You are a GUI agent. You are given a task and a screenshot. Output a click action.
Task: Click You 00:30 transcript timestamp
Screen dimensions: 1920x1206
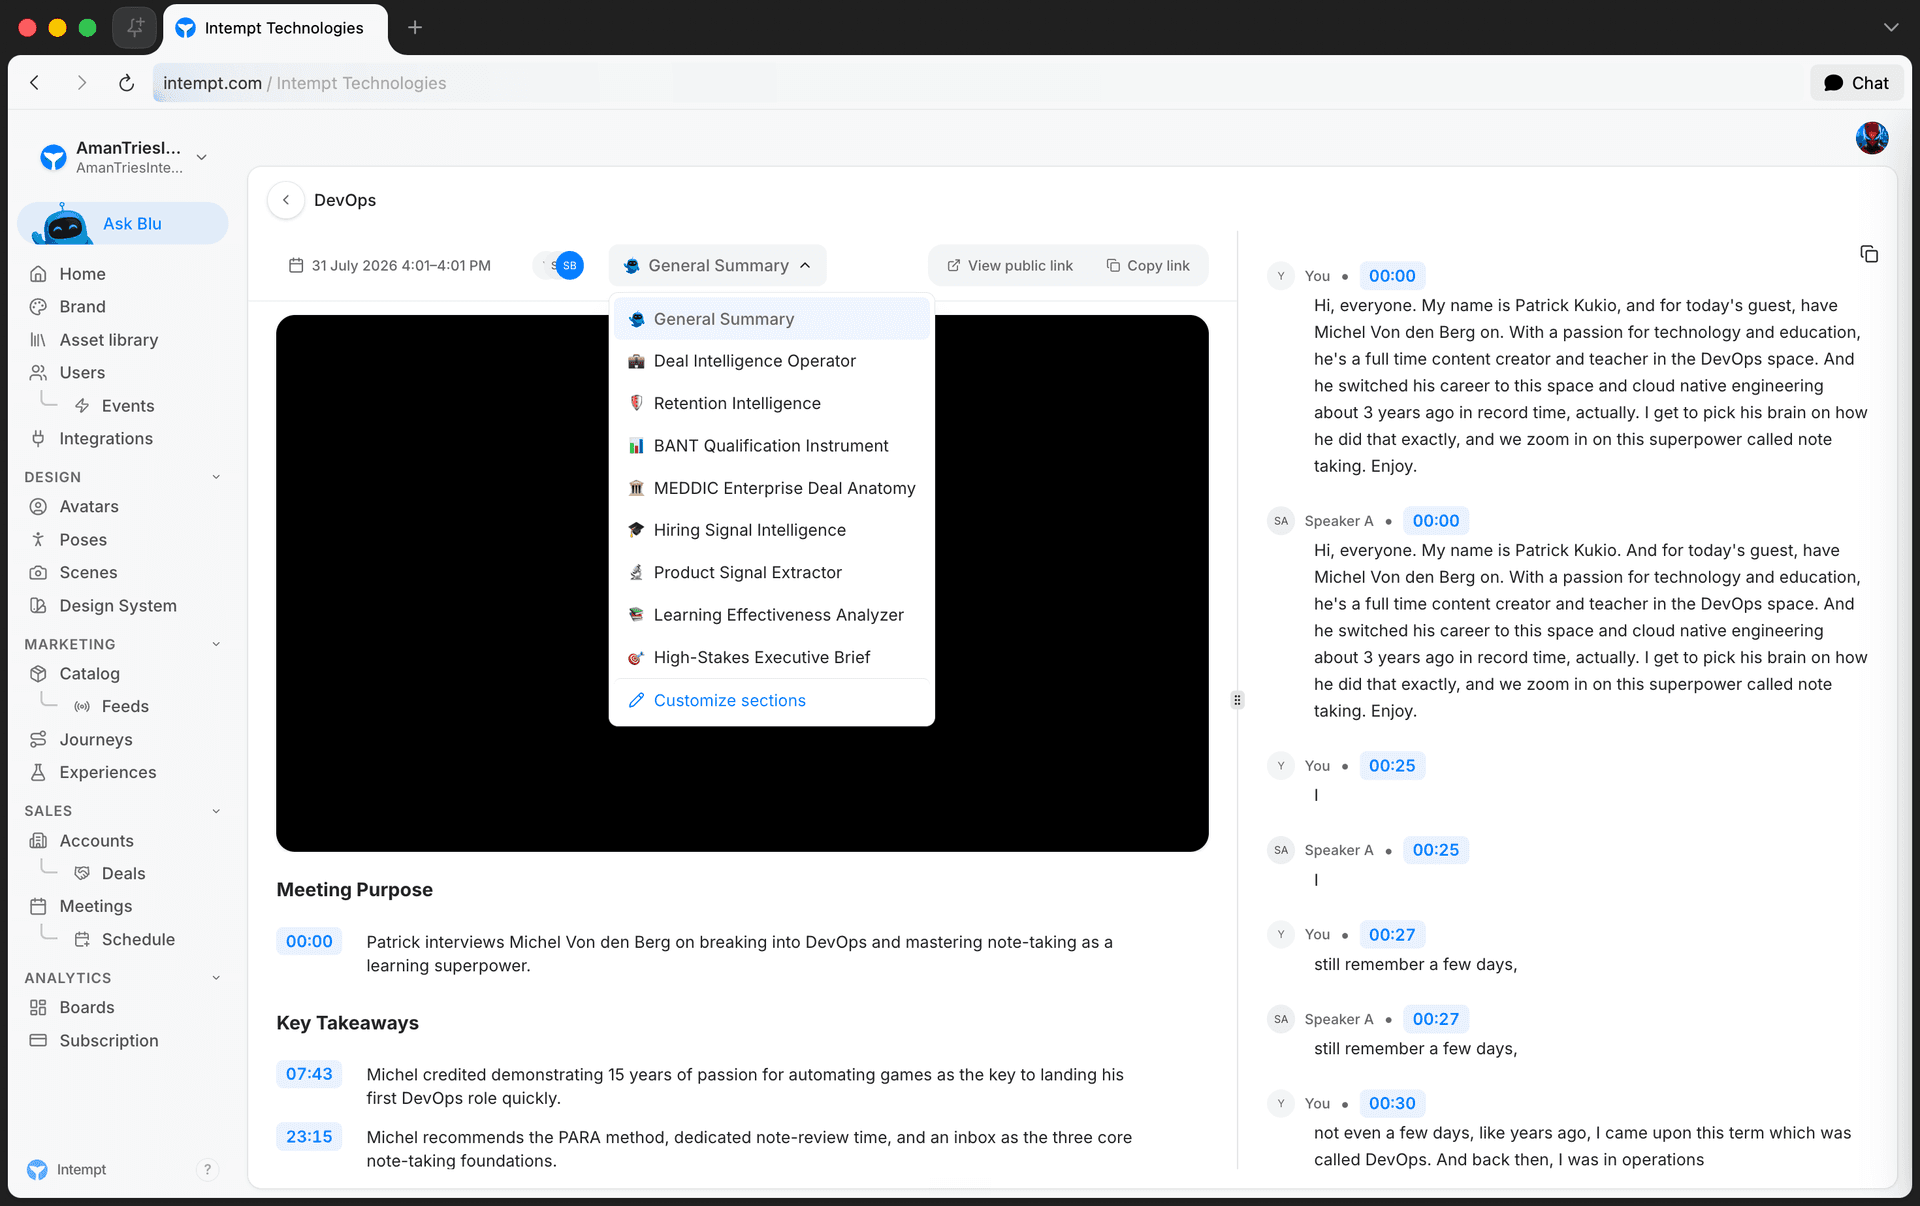point(1392,1104)
